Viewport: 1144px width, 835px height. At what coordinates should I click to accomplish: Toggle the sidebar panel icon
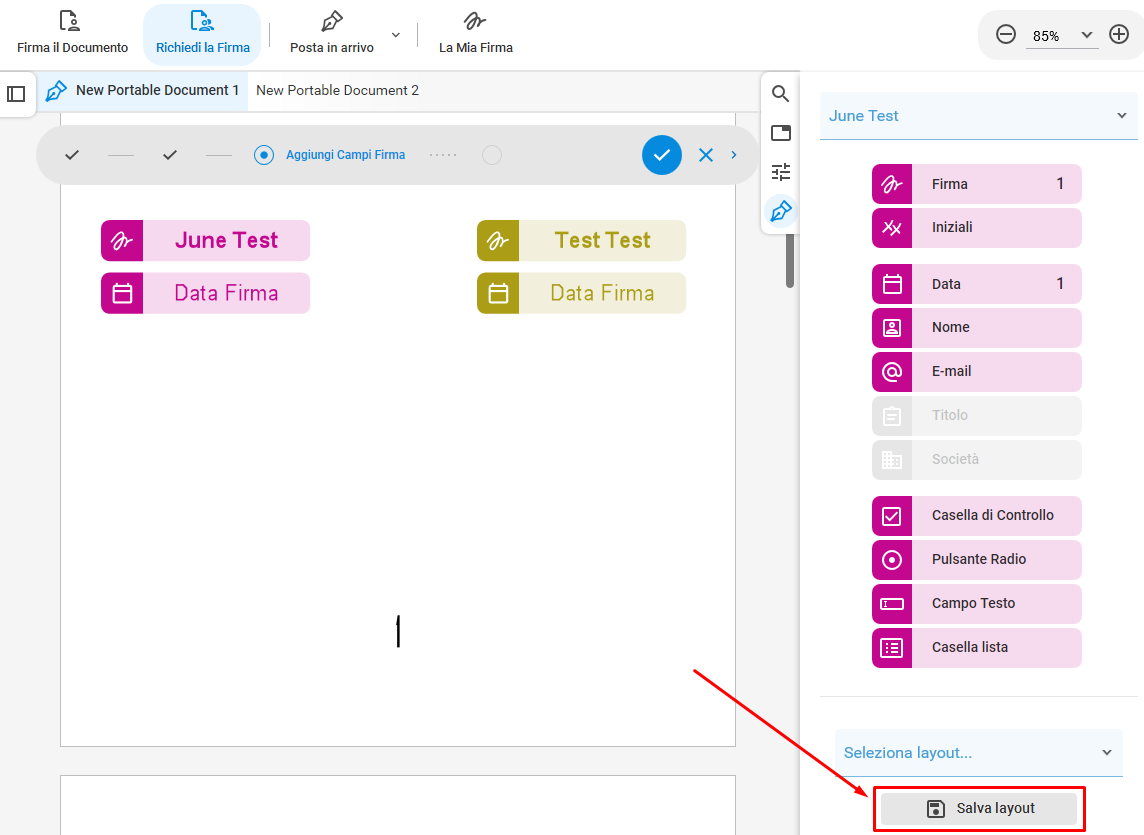16,93
